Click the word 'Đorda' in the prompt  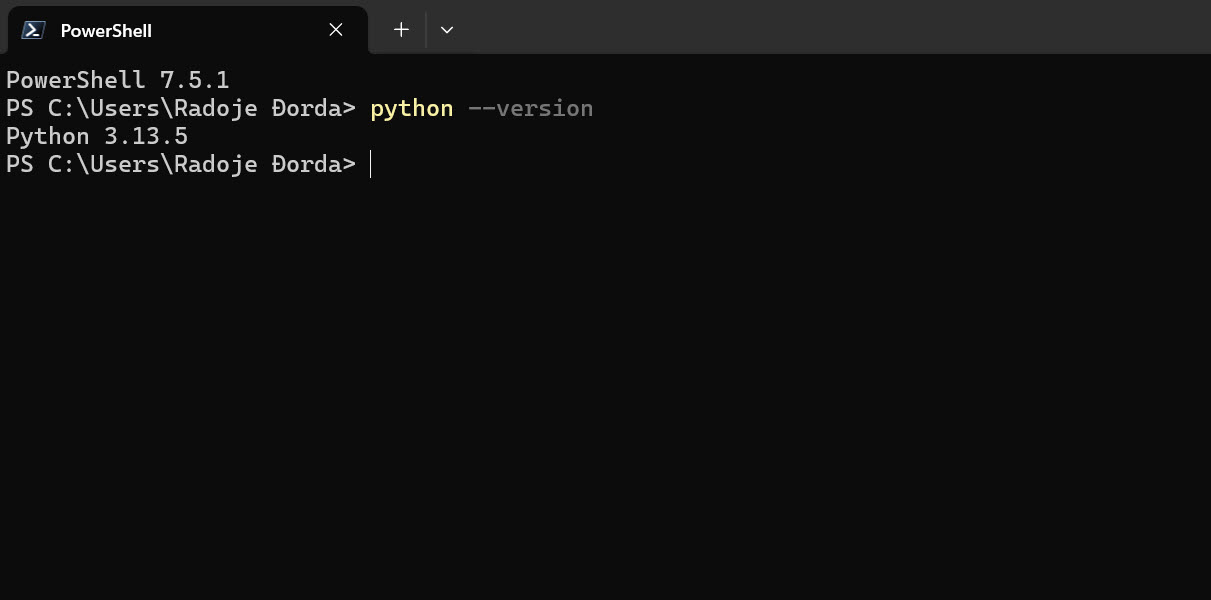(305, 164)
